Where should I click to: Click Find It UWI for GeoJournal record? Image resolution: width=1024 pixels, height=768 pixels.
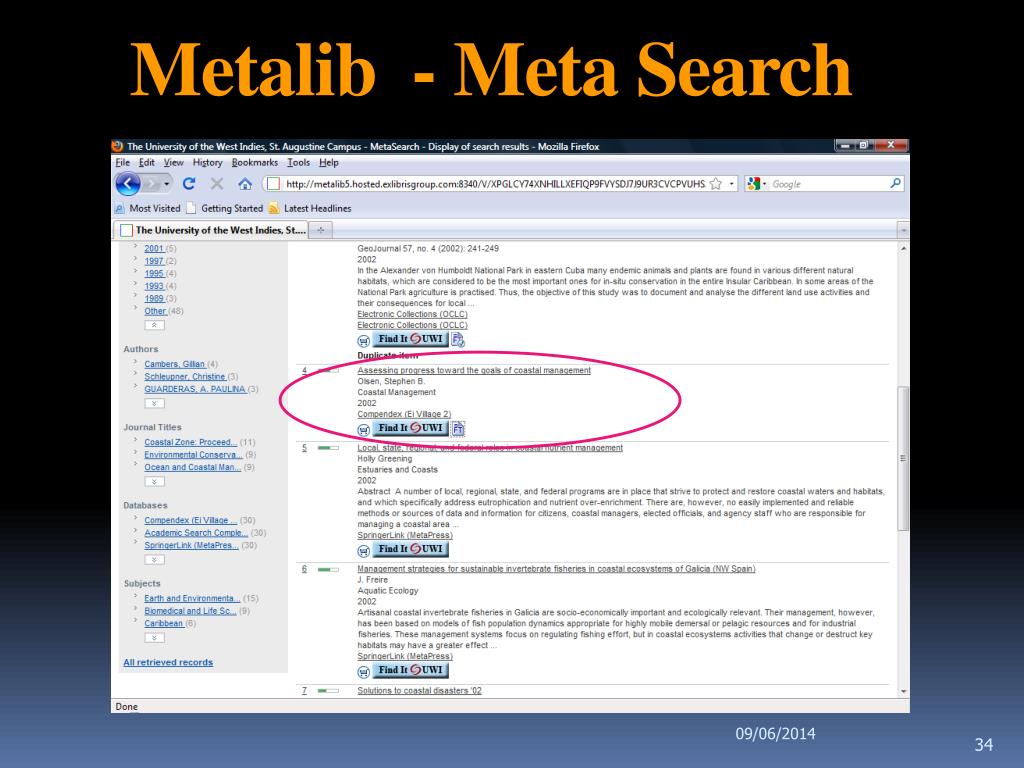(410, 340)
